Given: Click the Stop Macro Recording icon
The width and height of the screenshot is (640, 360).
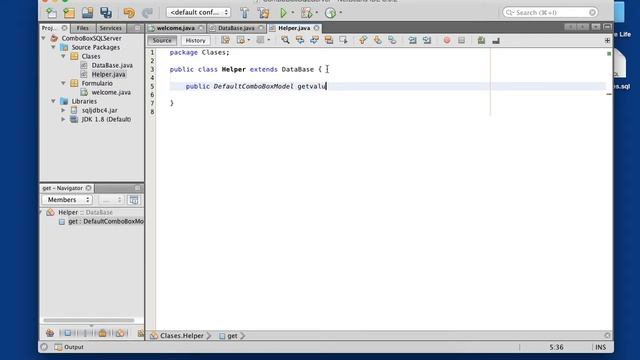Looking at the screenshot, I should click(x=461, y=40).
